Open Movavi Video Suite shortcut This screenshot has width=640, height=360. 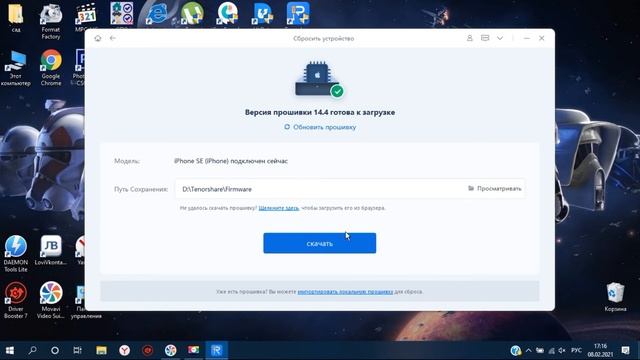pos(51,300)
